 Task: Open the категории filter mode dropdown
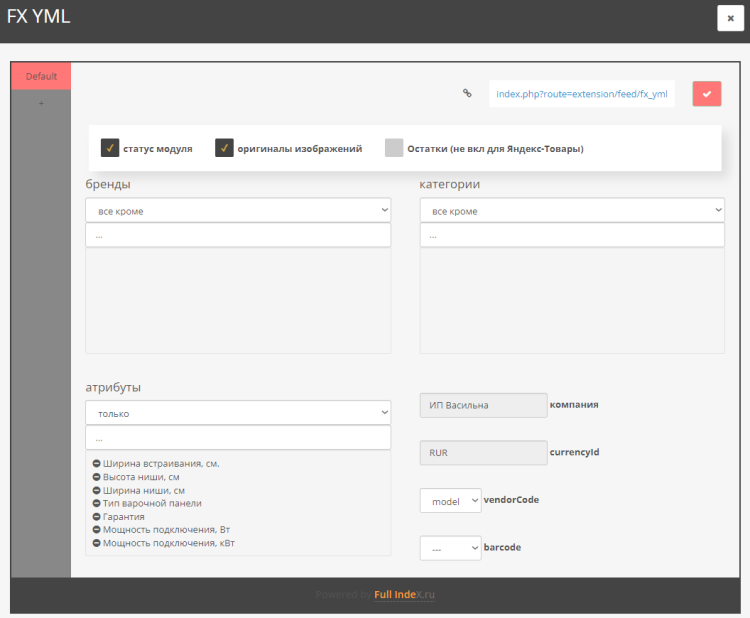(572, 211)
